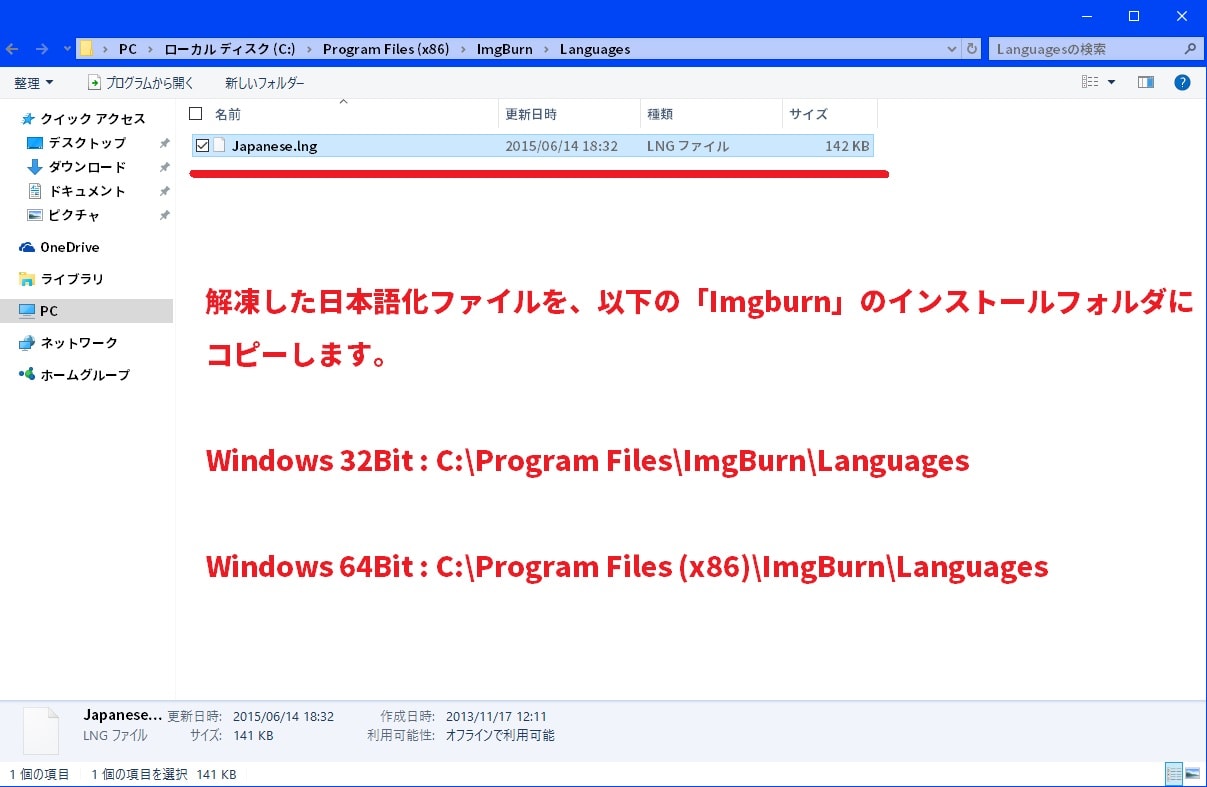Viewport: 1207px width, 787px height.
Task: Switch to details view from status bar
Action: 1174,774
